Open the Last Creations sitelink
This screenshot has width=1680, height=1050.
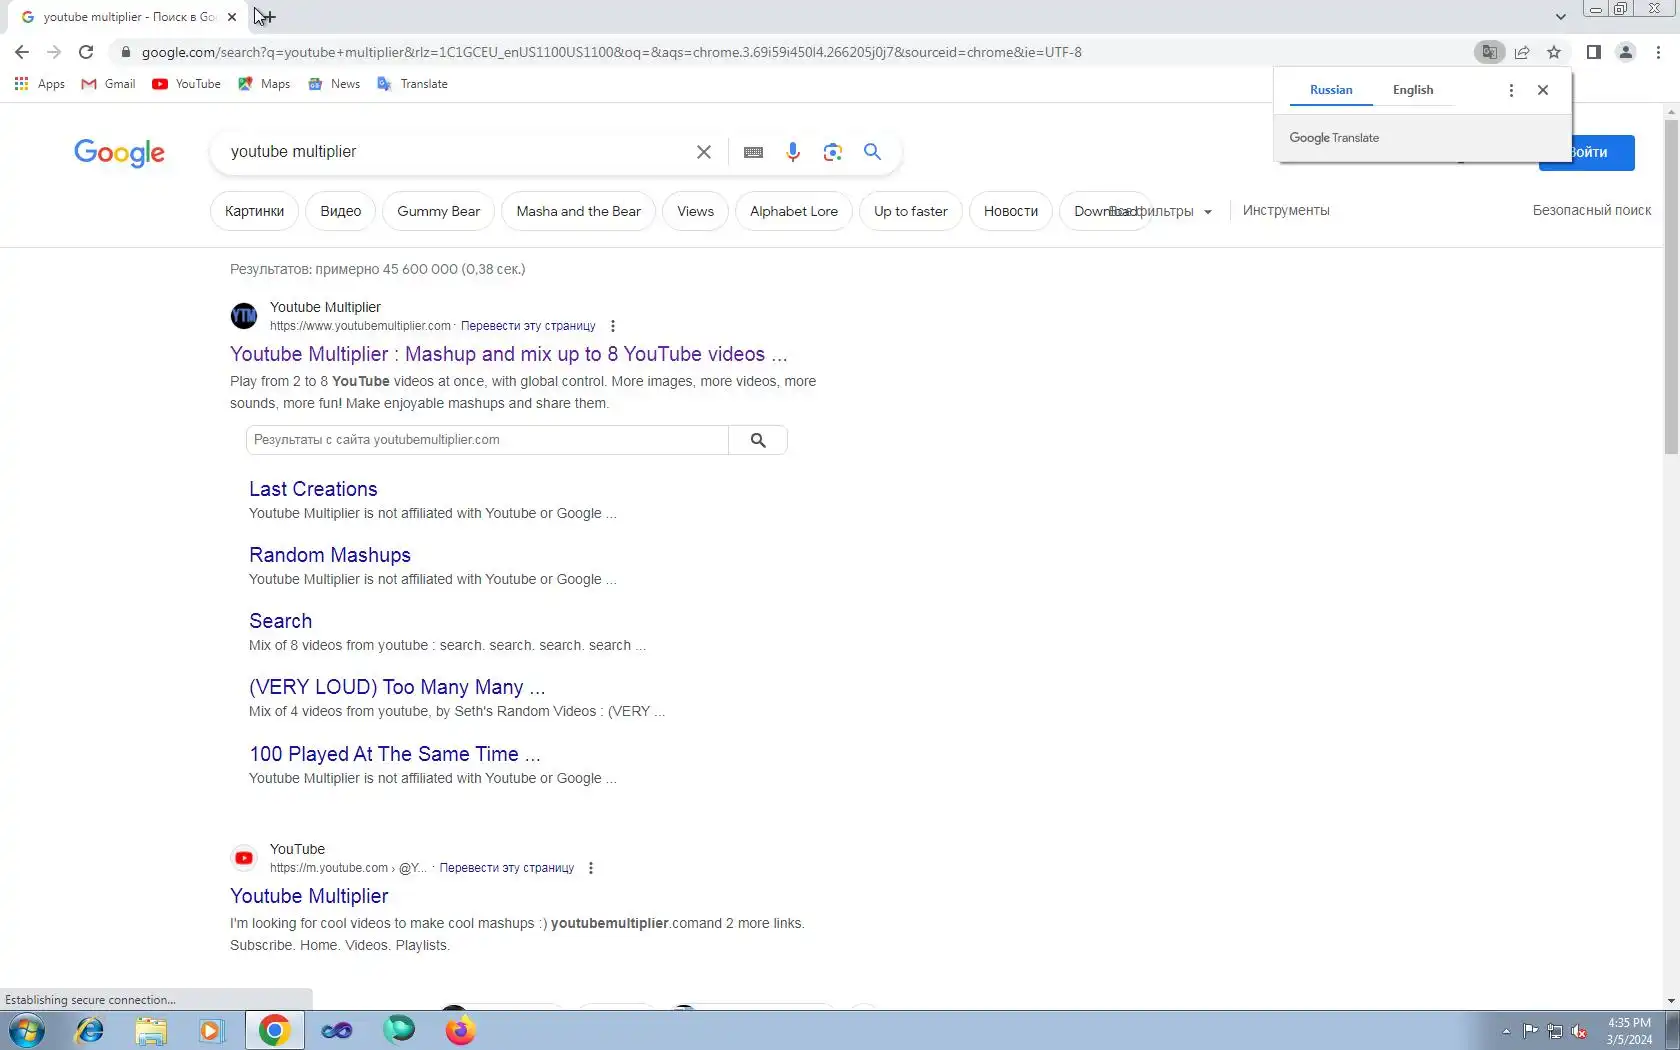click(x=313, y=489)
